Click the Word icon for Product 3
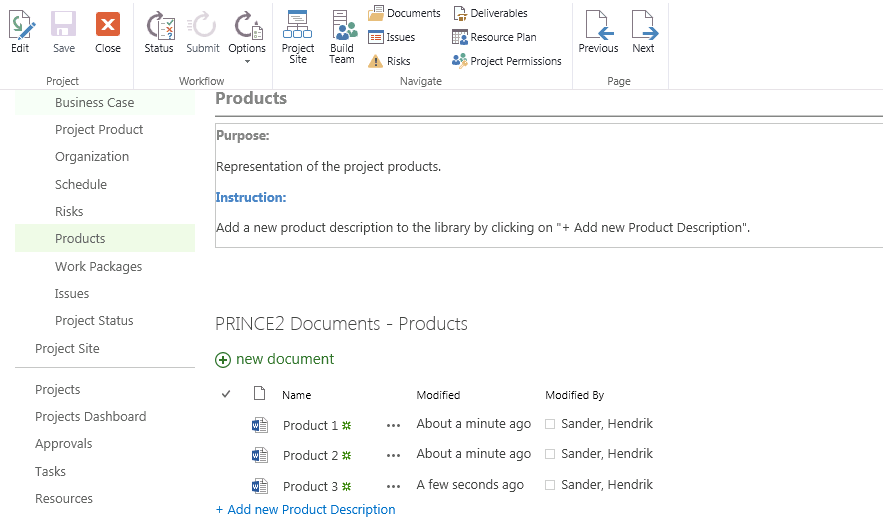 tap(260, 486)
